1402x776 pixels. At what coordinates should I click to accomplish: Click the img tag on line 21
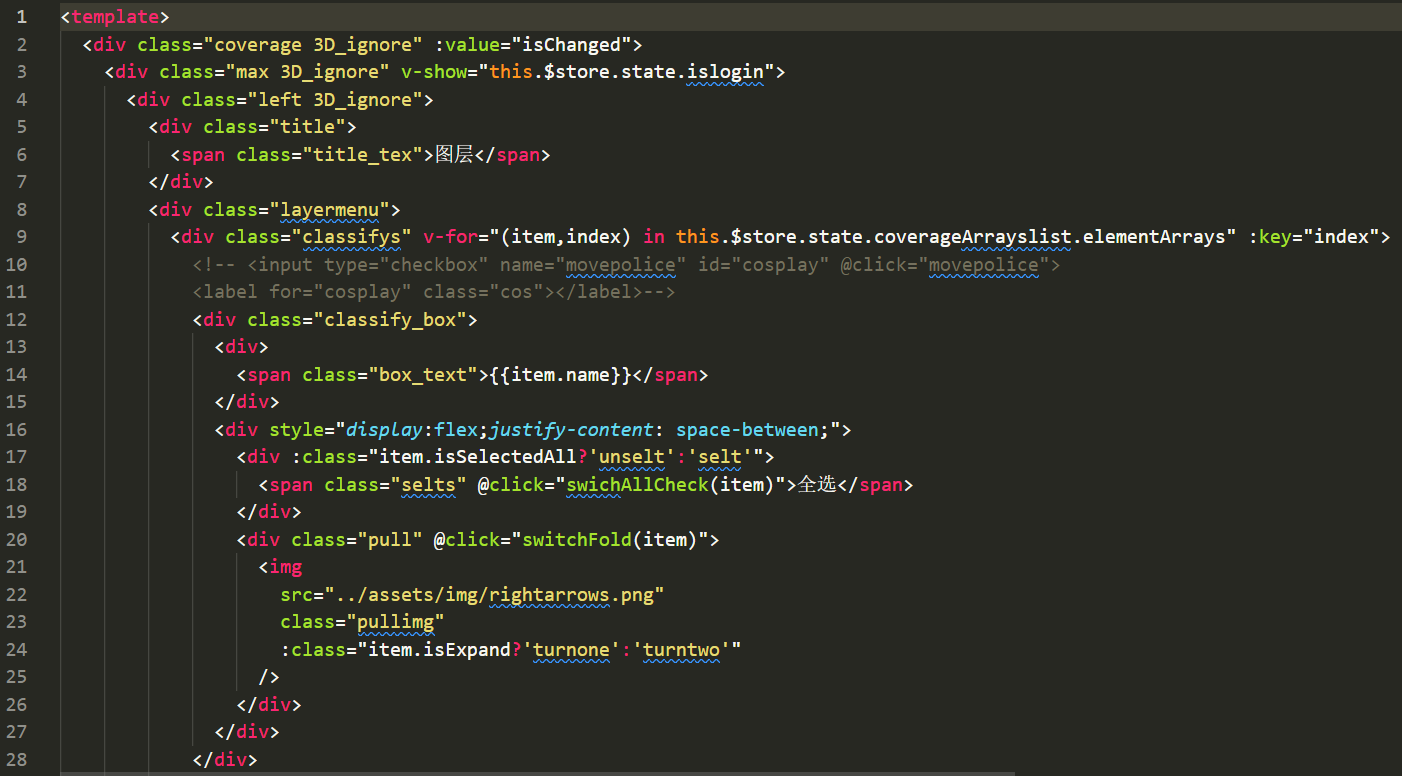[x=280, y=567]
